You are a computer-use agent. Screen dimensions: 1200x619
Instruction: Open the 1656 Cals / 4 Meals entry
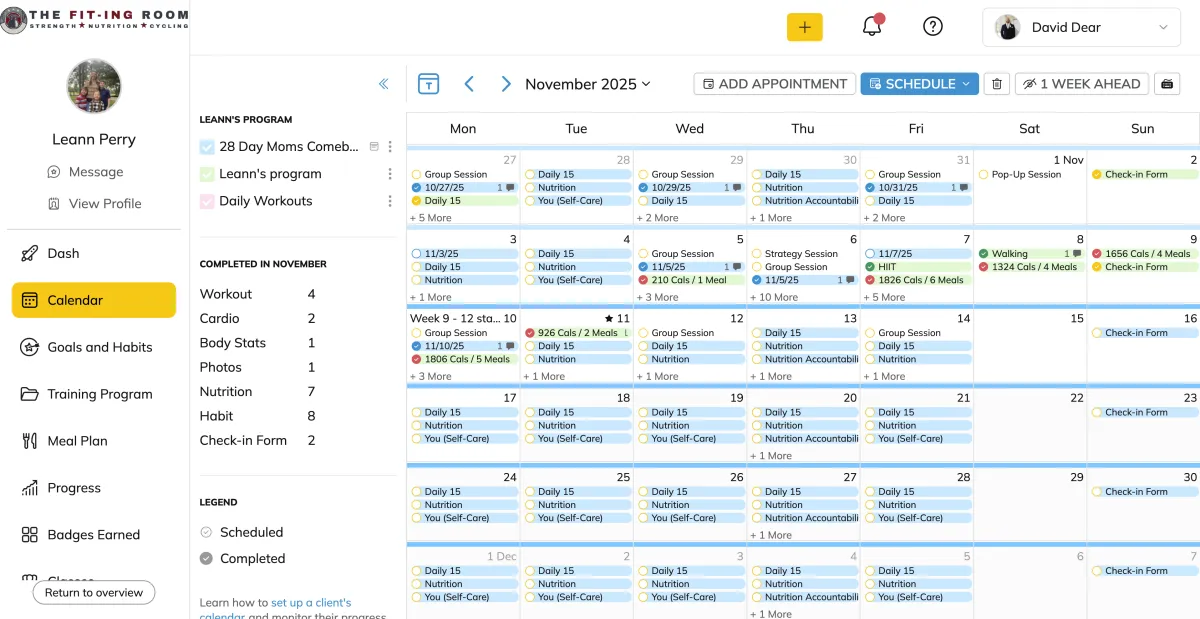pos(1144,254)
